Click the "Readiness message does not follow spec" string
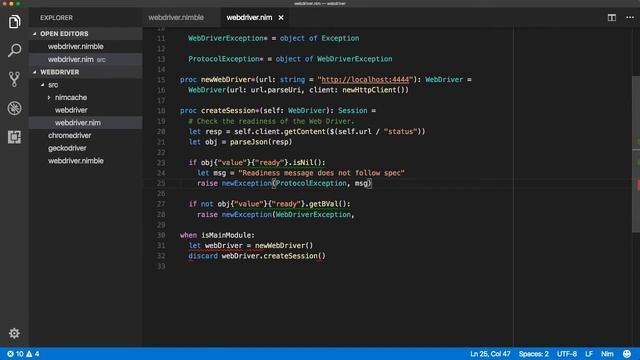Image resolution: width=640 pixels, height=360 pixels. [321, 173]
